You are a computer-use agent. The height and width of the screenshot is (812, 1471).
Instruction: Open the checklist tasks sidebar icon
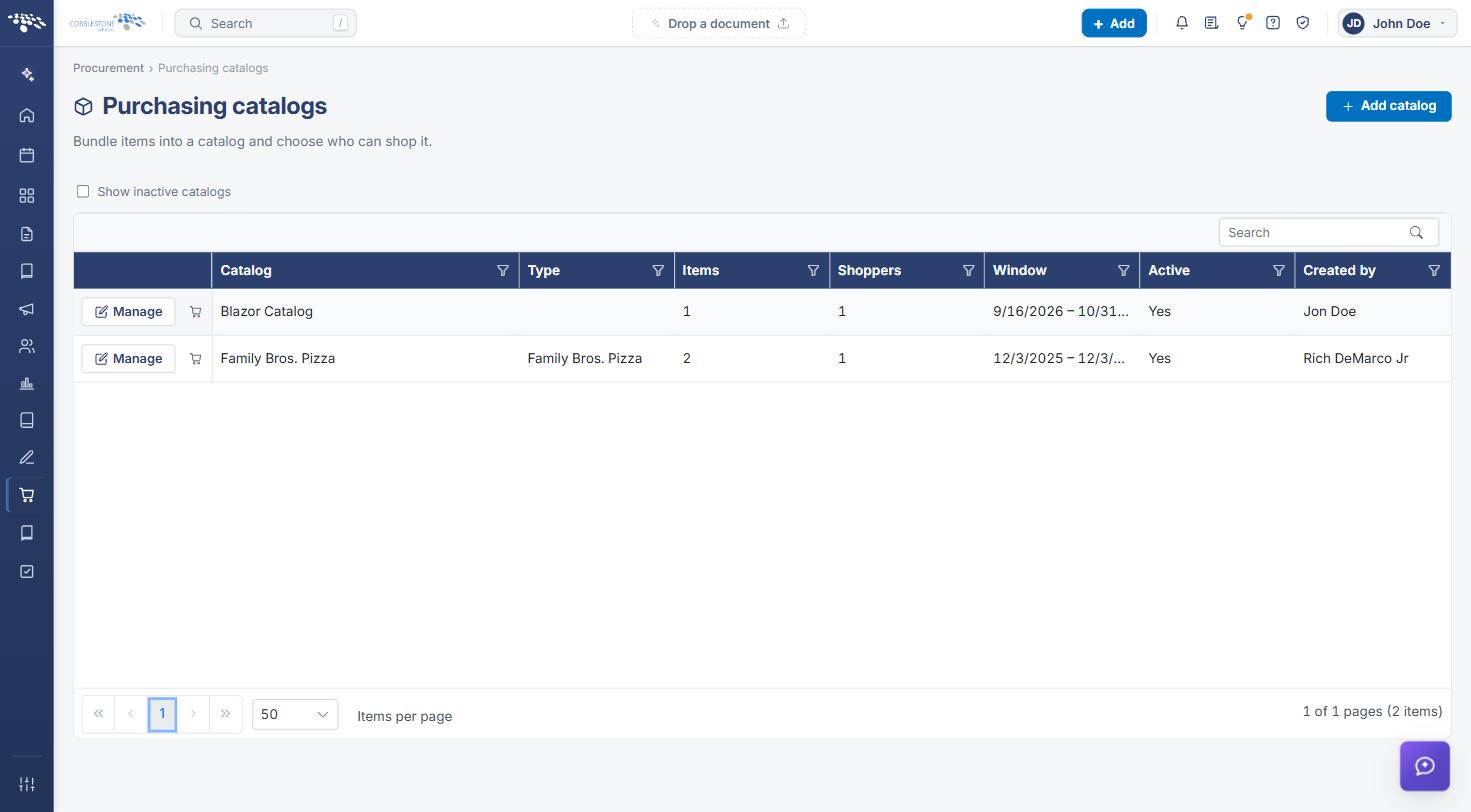[x=27, y=571]
